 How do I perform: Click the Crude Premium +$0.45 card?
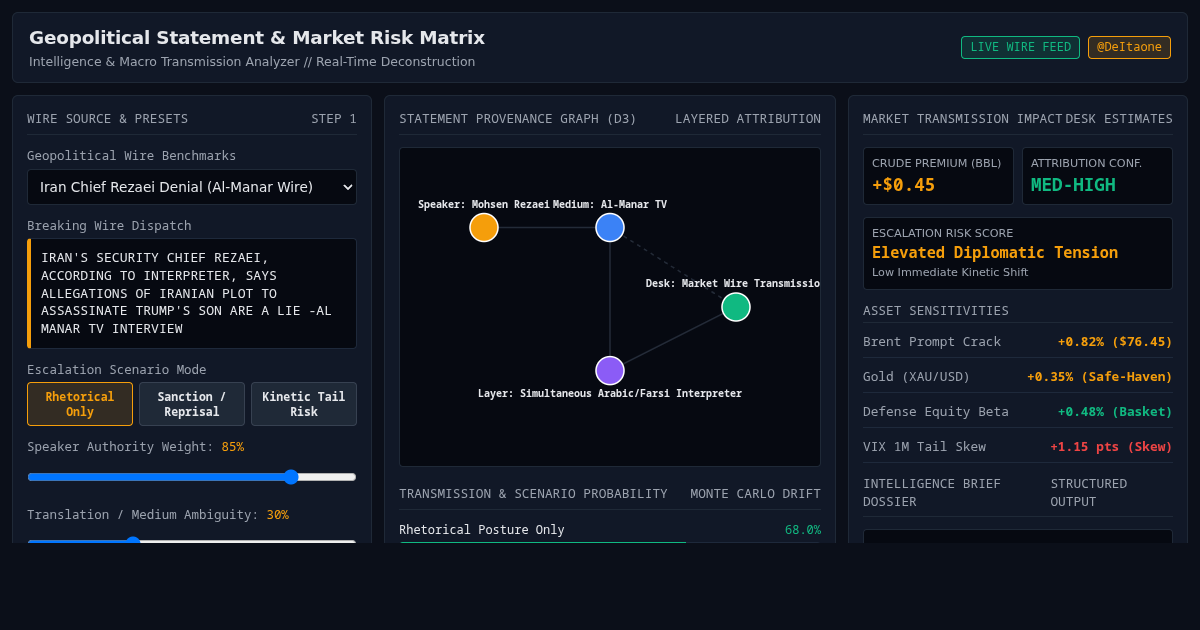coord(938,176)
